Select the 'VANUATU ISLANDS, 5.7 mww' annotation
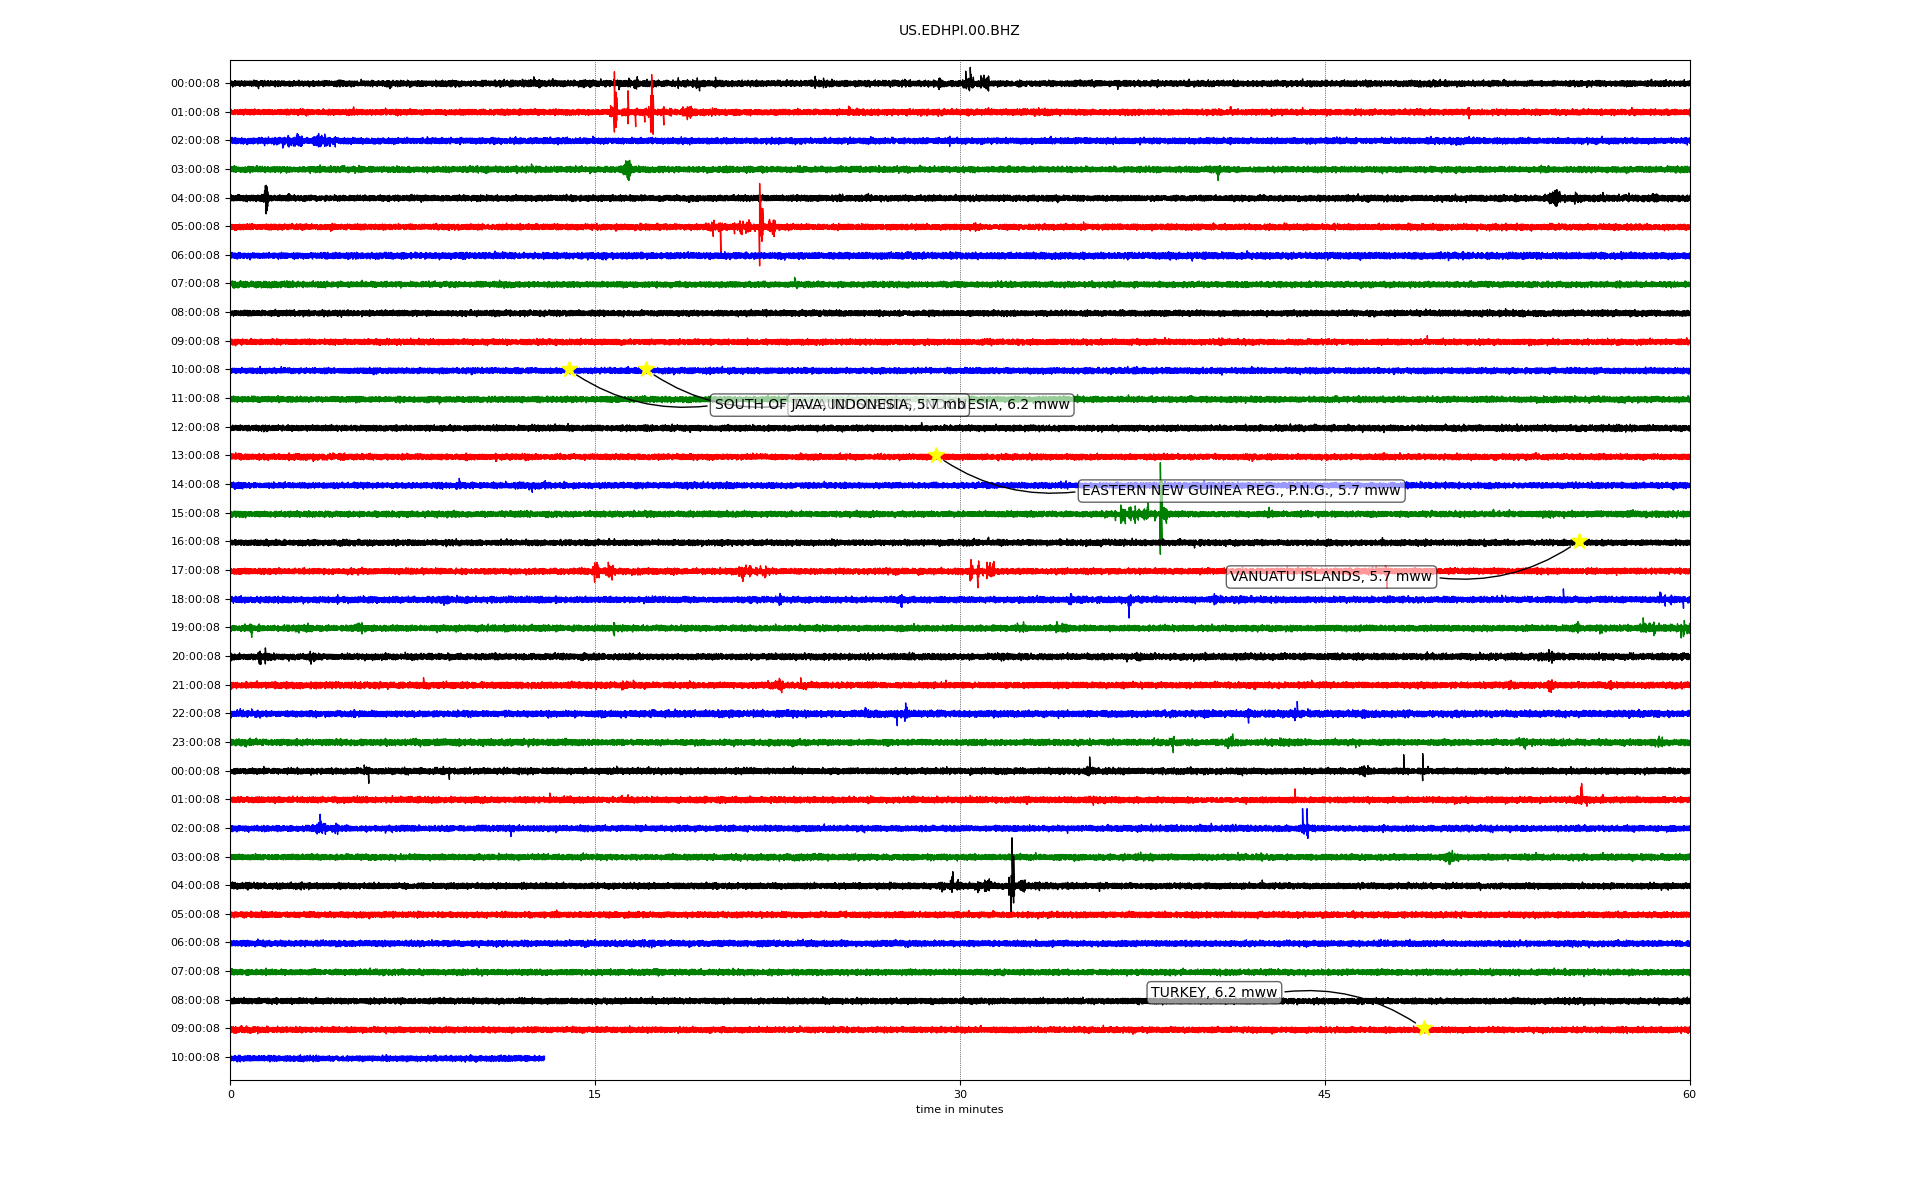The width and height of the screenshot is (1920, 1200). 1331,577
